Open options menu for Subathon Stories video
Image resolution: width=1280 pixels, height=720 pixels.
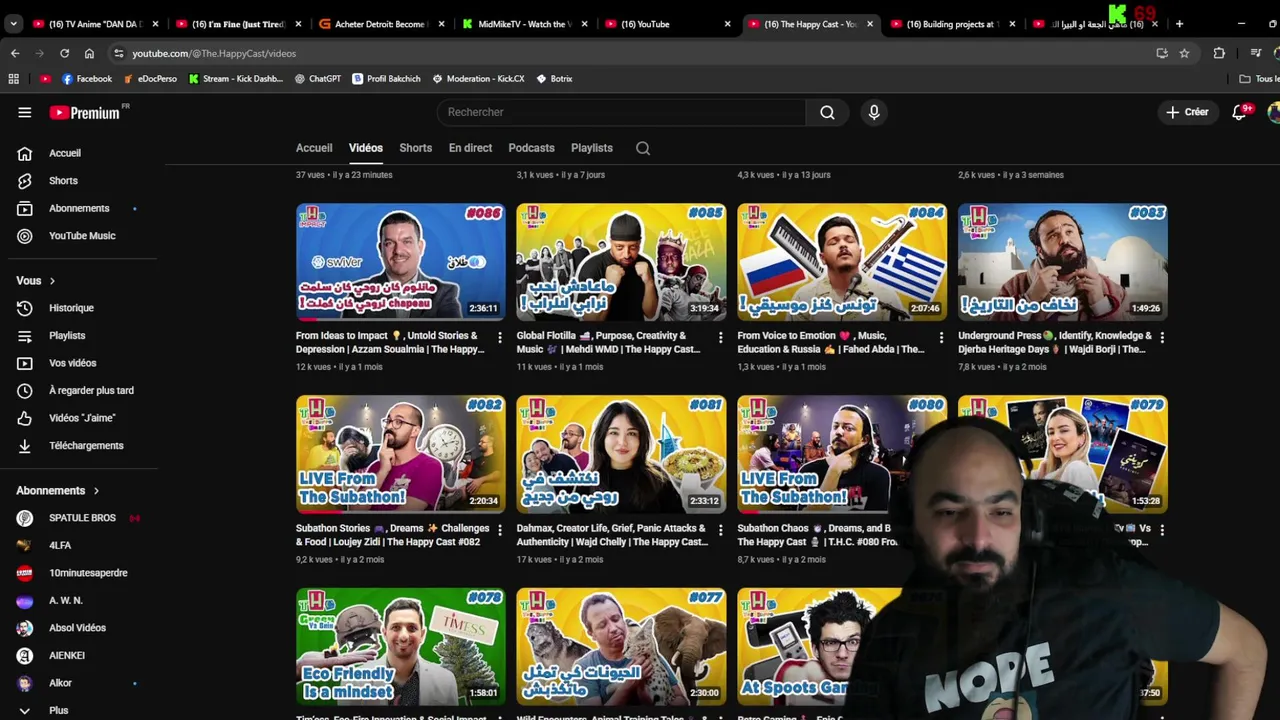[500, 530]
